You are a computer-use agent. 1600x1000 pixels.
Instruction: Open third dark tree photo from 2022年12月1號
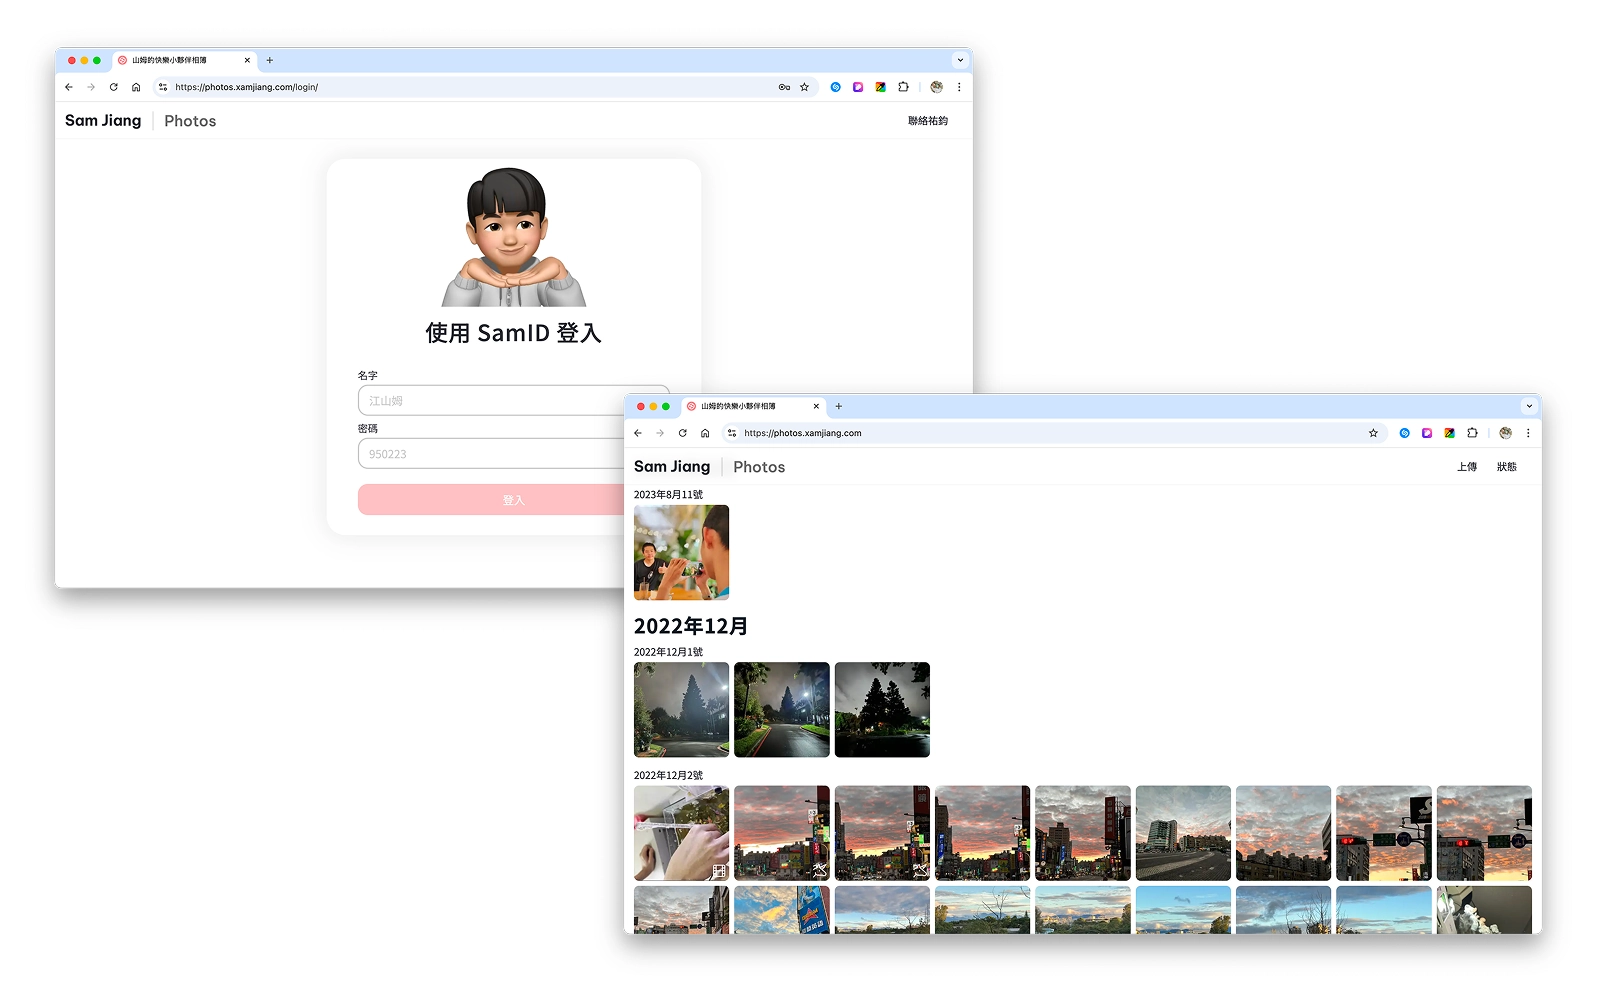882,710
